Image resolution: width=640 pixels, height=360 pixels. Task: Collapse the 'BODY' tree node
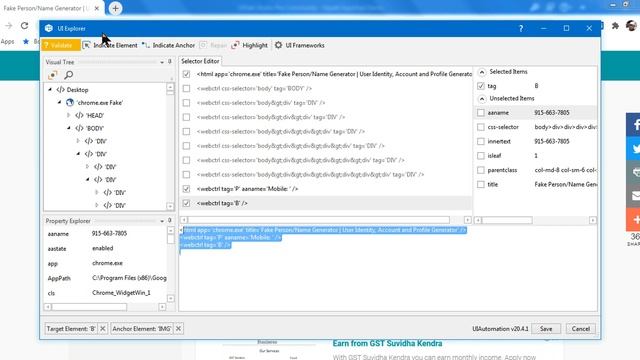[69, 128]
